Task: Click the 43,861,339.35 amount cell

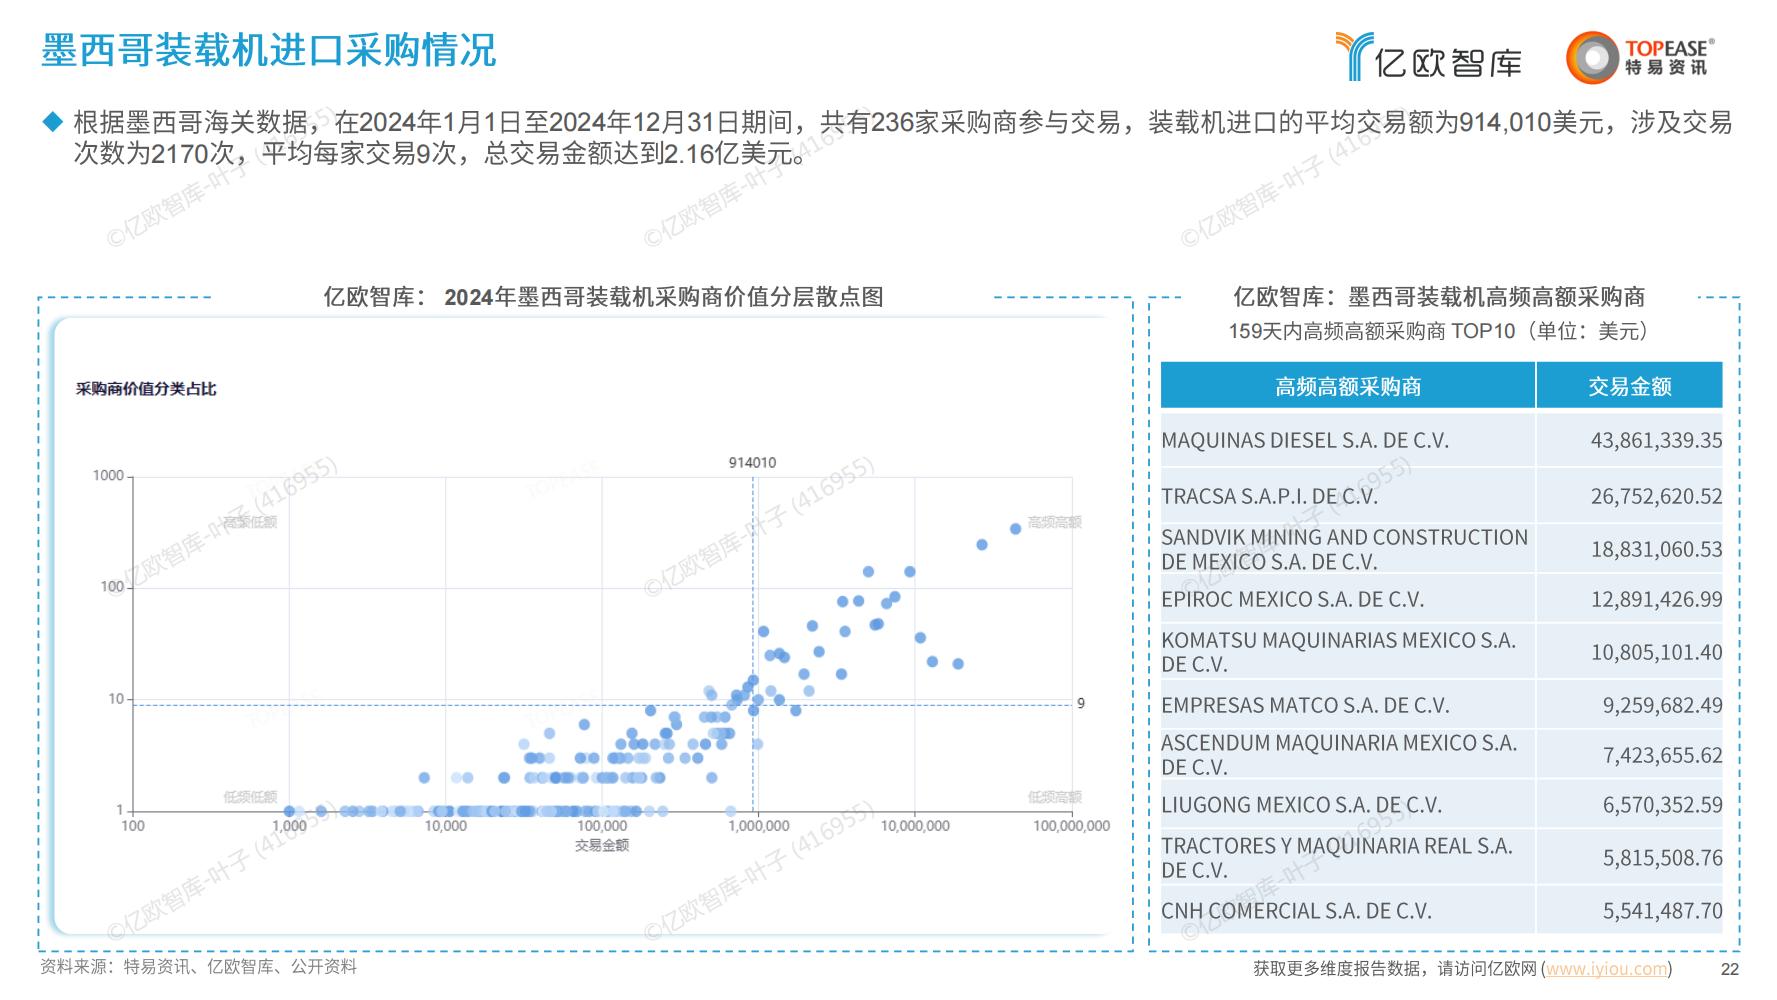Action: tap(1656, 440)
